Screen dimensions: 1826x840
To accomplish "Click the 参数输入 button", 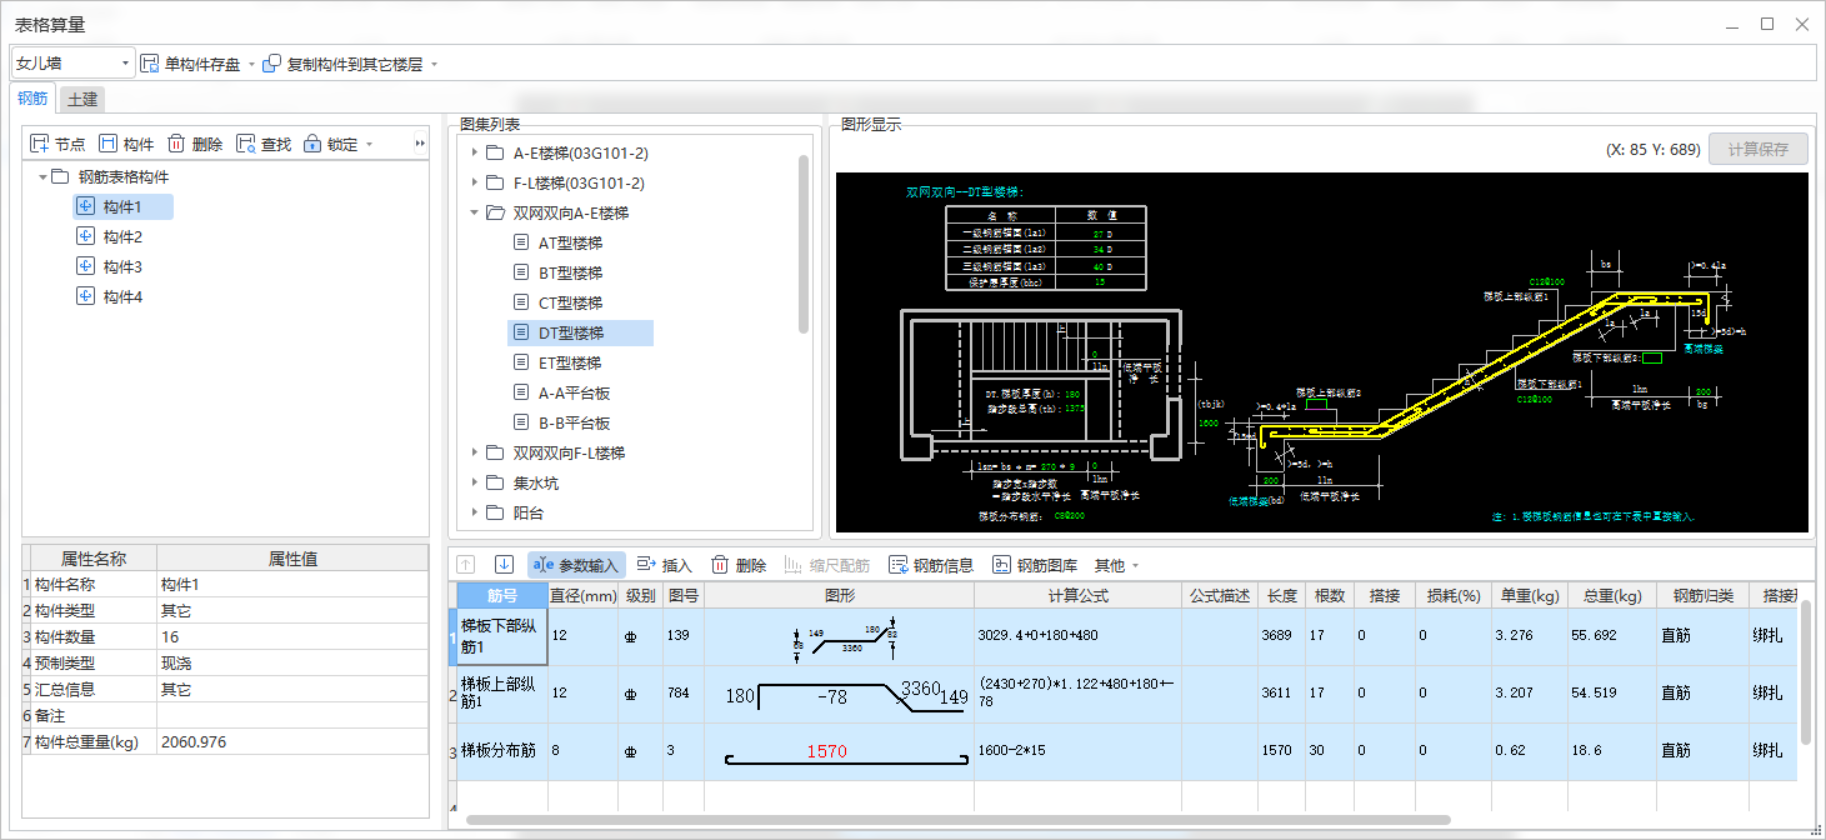I will click(x=576, y=565).
